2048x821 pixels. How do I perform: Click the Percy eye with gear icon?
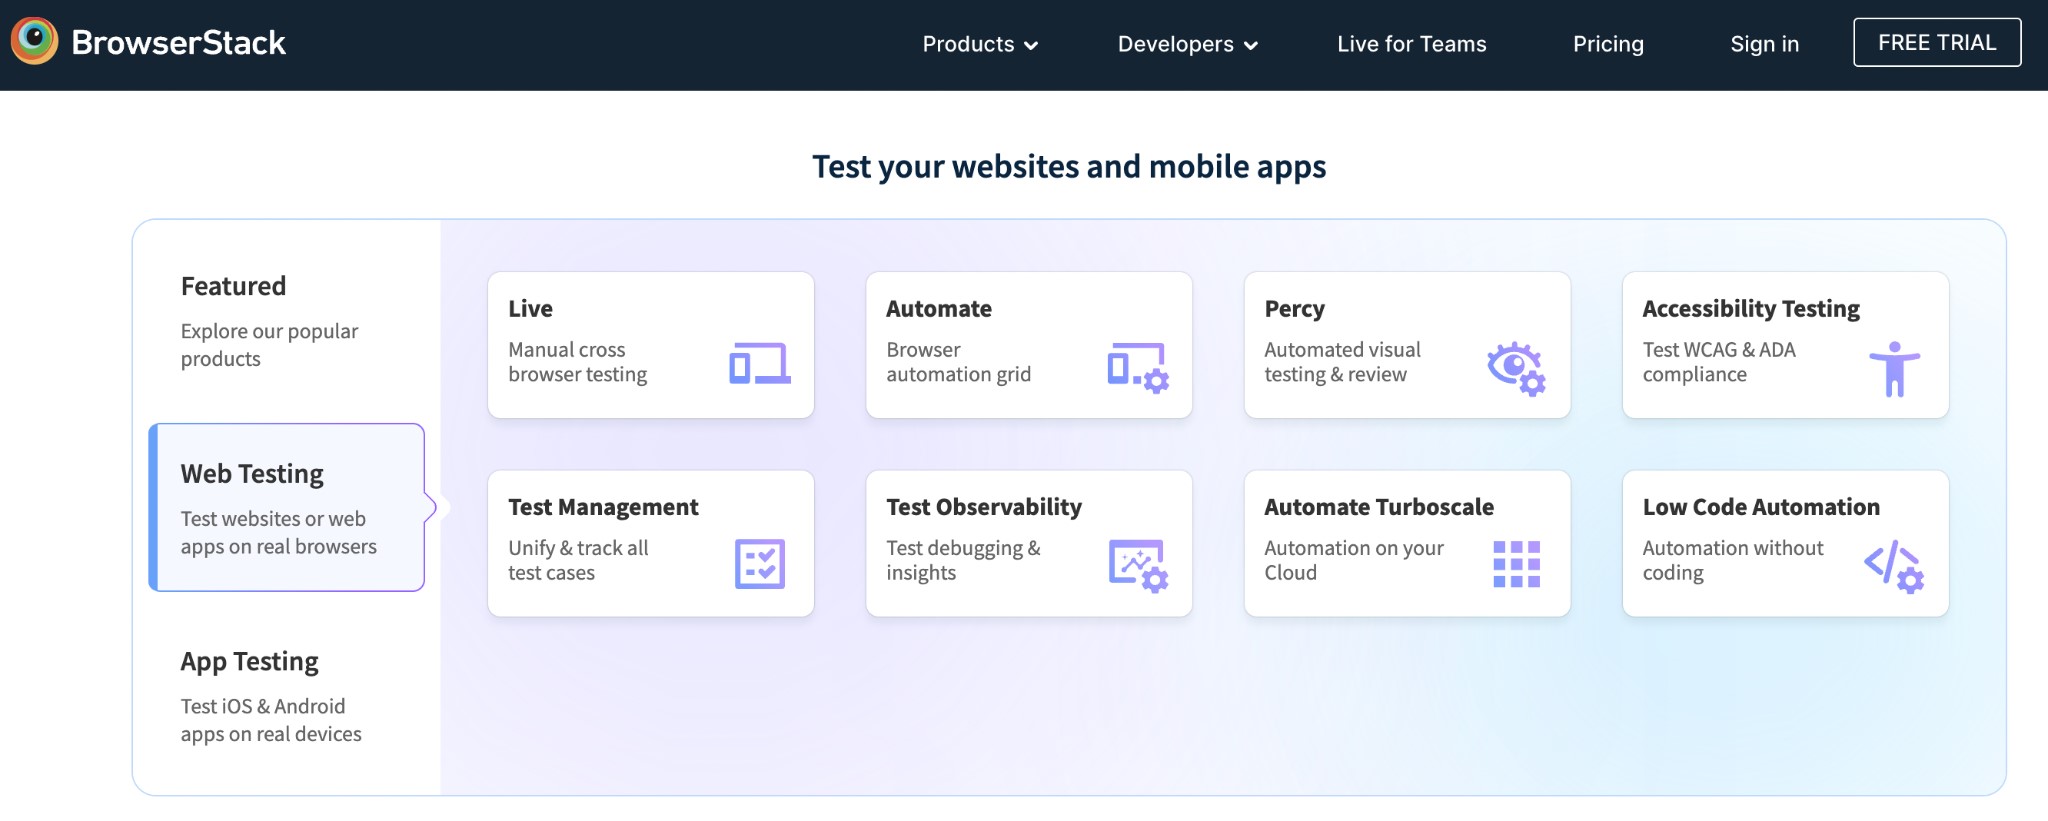tap(1516, 368)
